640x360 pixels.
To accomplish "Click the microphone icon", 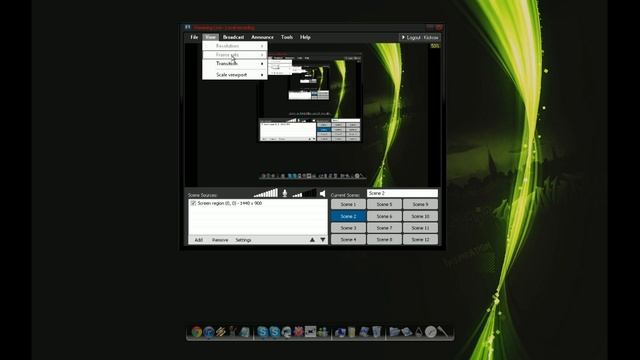I will [285, 193].
